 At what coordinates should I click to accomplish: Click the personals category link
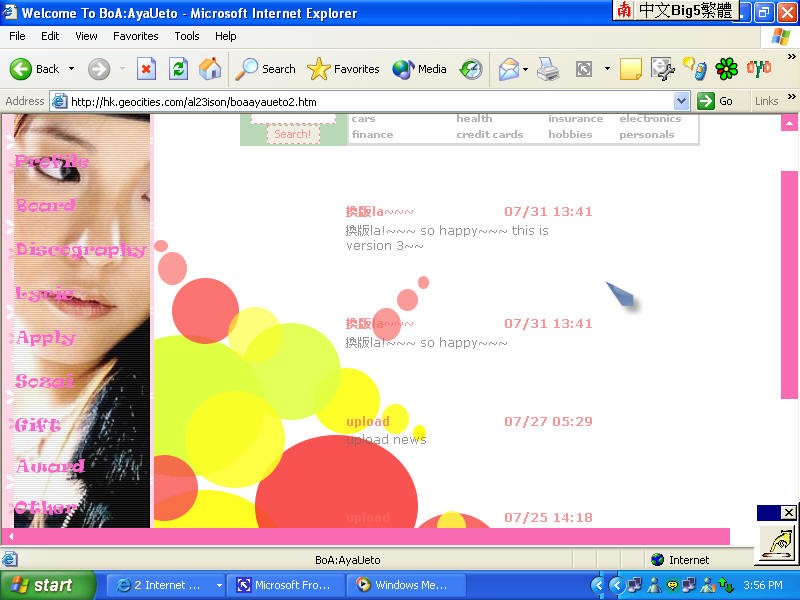(x=646, y=135)
